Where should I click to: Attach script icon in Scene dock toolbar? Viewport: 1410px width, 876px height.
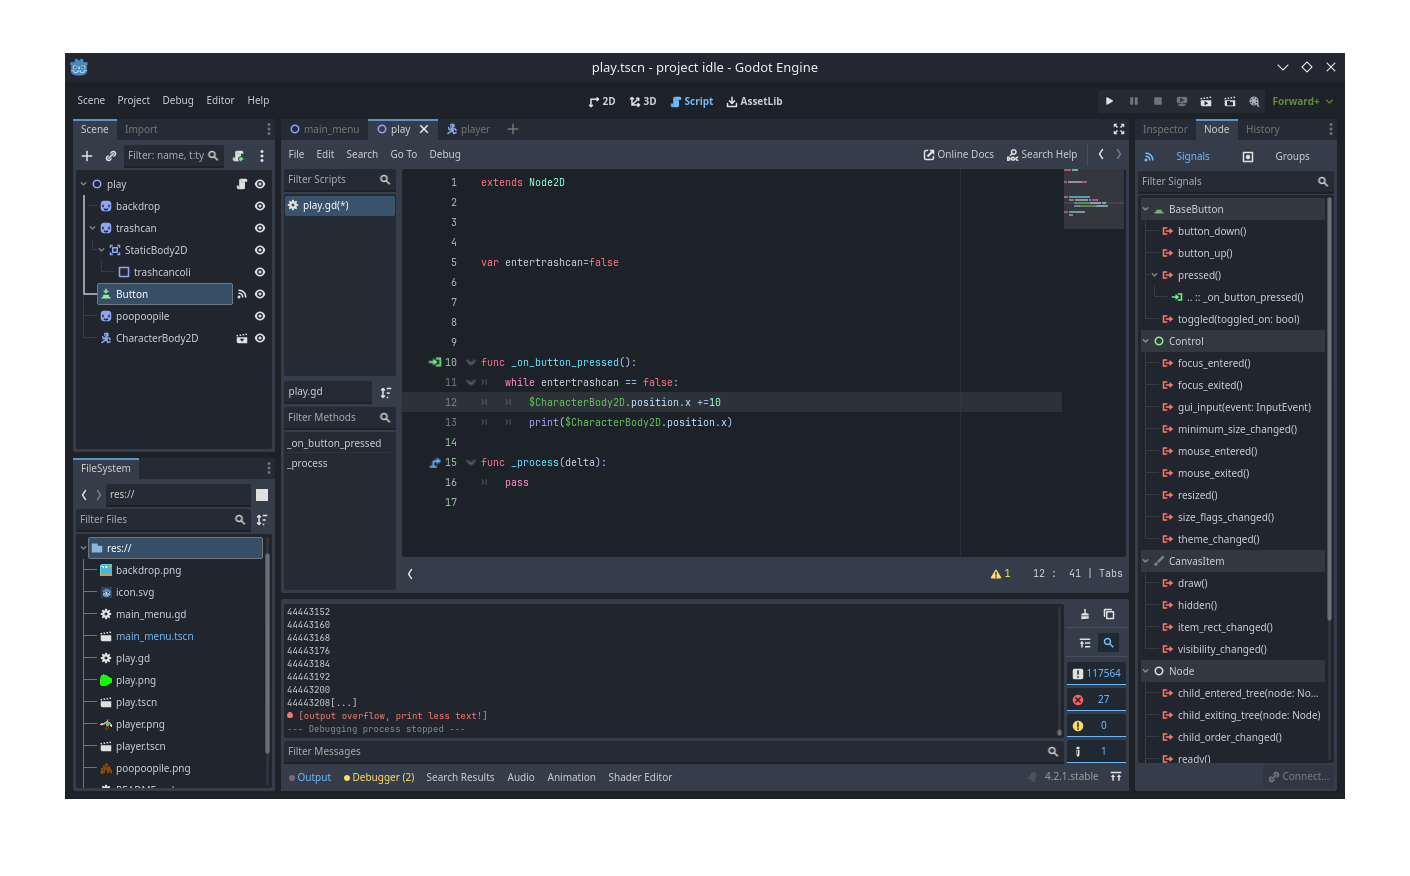click(x=238, y=156)
